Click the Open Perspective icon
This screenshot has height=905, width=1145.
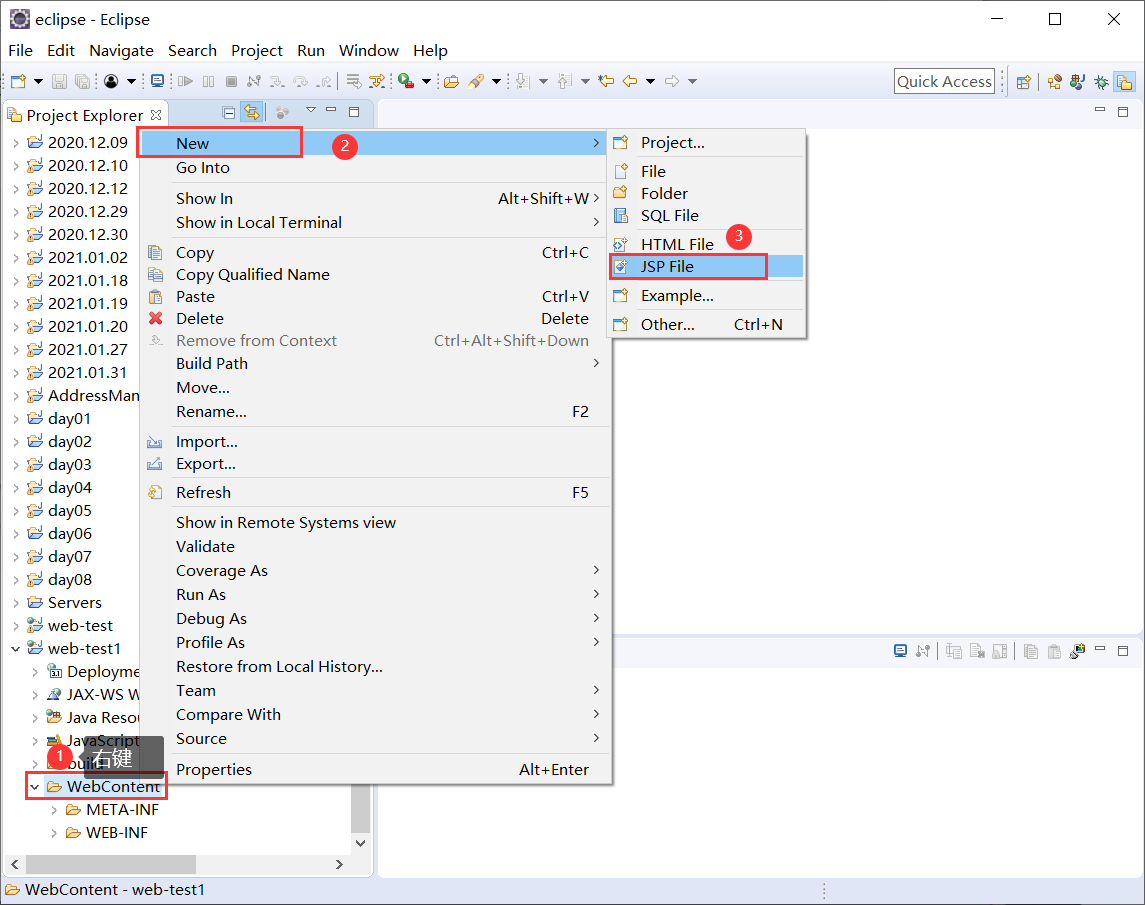tap(1024, 82)
